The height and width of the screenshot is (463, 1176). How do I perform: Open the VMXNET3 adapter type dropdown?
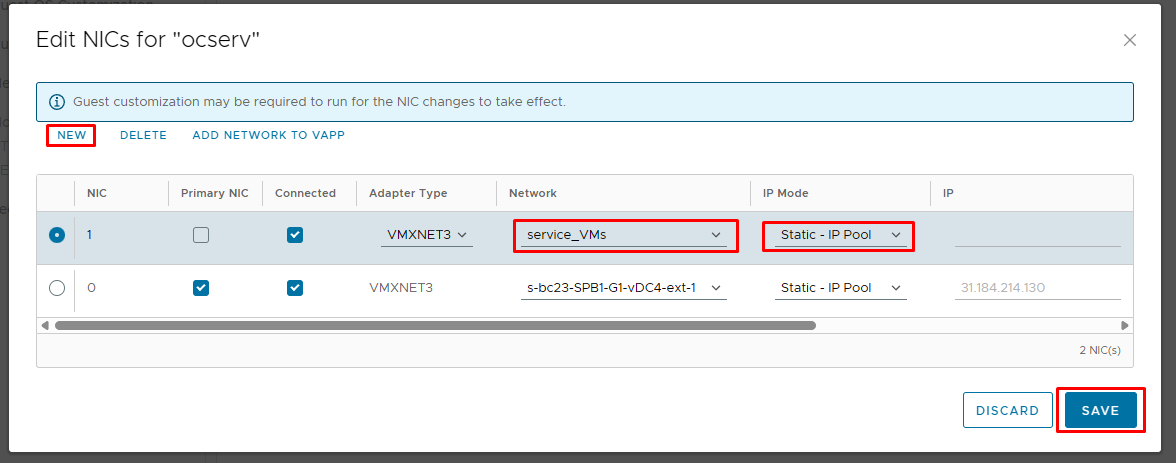427,235
